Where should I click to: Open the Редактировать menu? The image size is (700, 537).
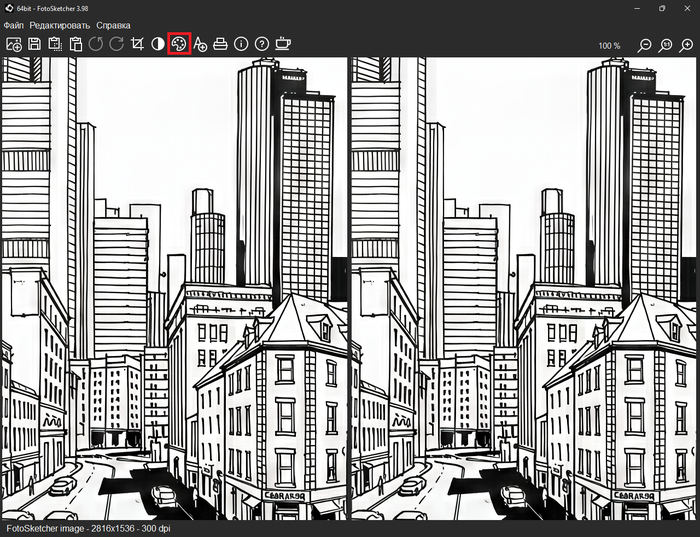59,25
